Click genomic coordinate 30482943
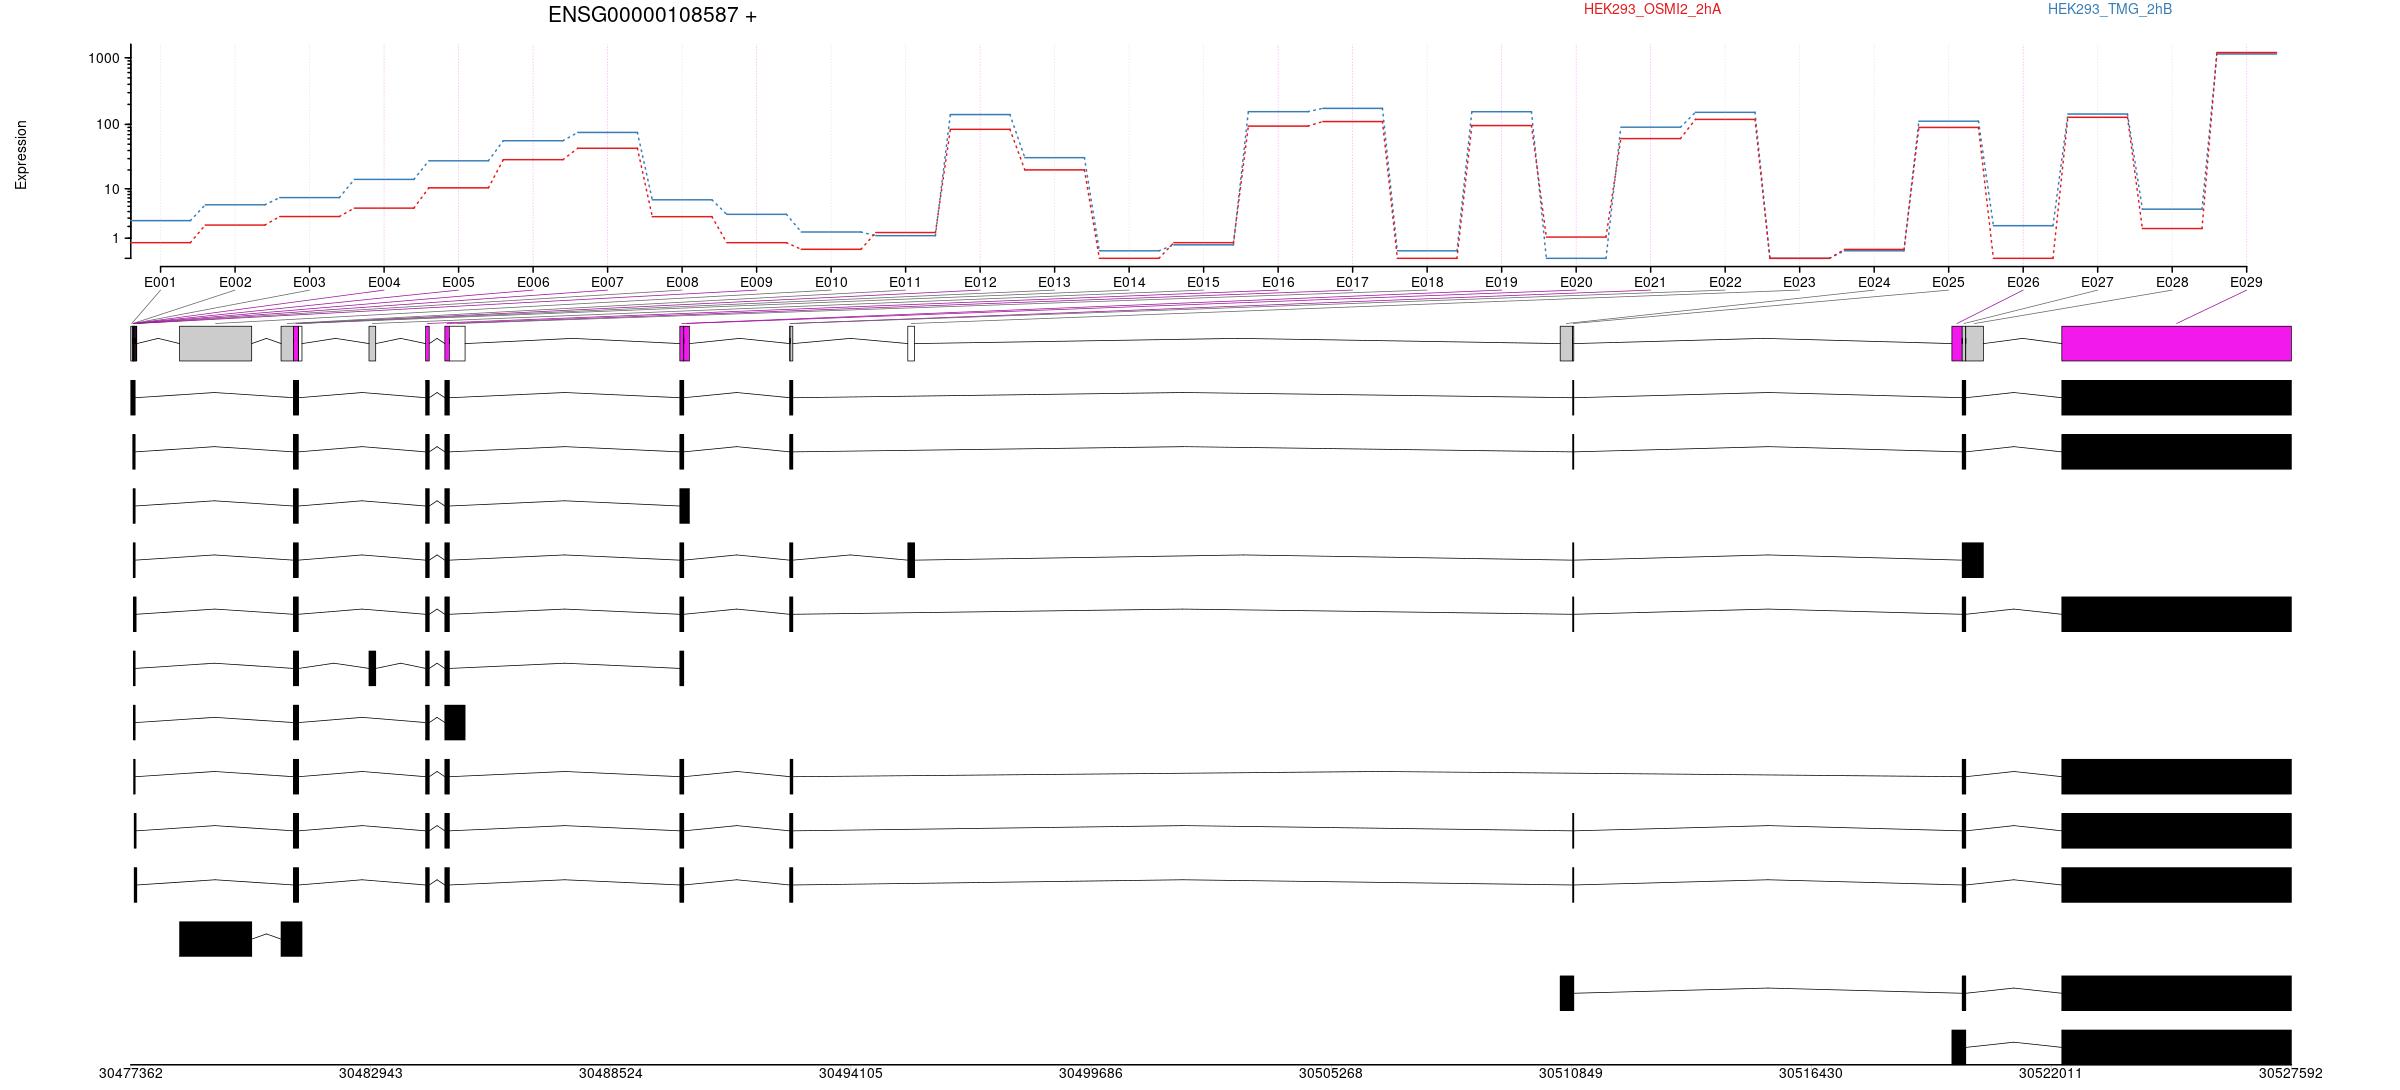Image resolution: width=2400 pixels, height=1090 pixels. 371,1074
